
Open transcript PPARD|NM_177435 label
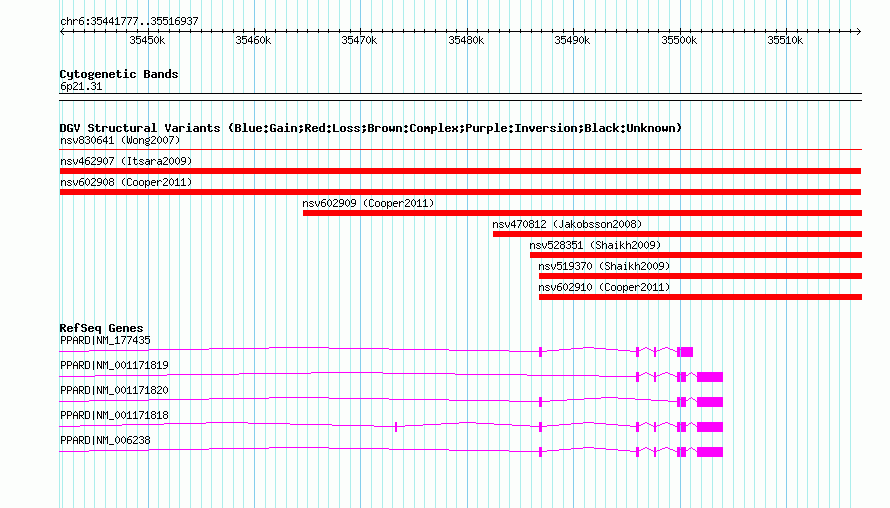(106, 341)
